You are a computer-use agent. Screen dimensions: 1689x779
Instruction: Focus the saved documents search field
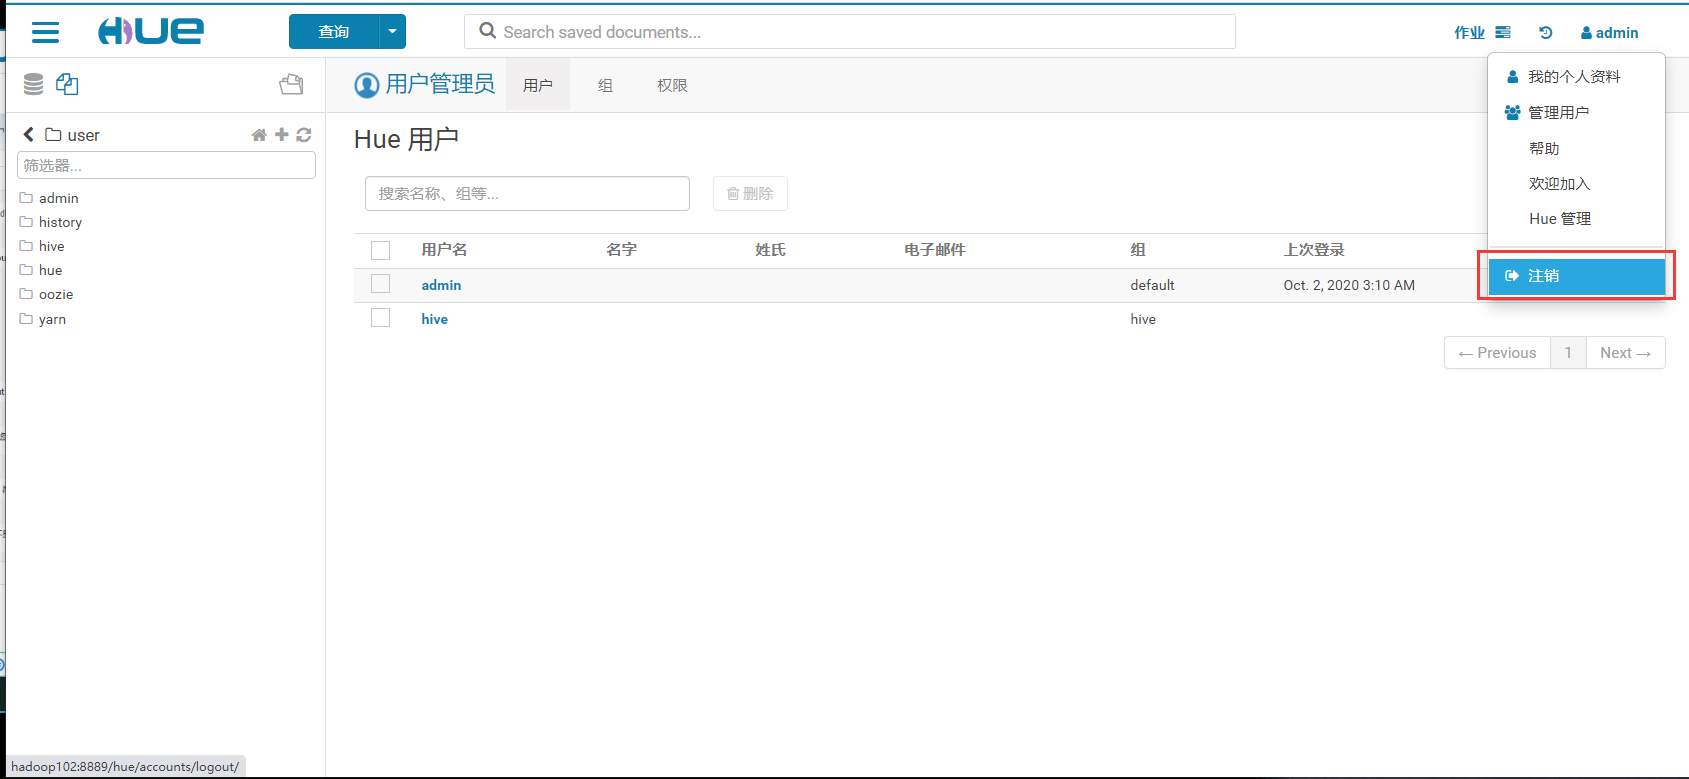coord(850,32)
